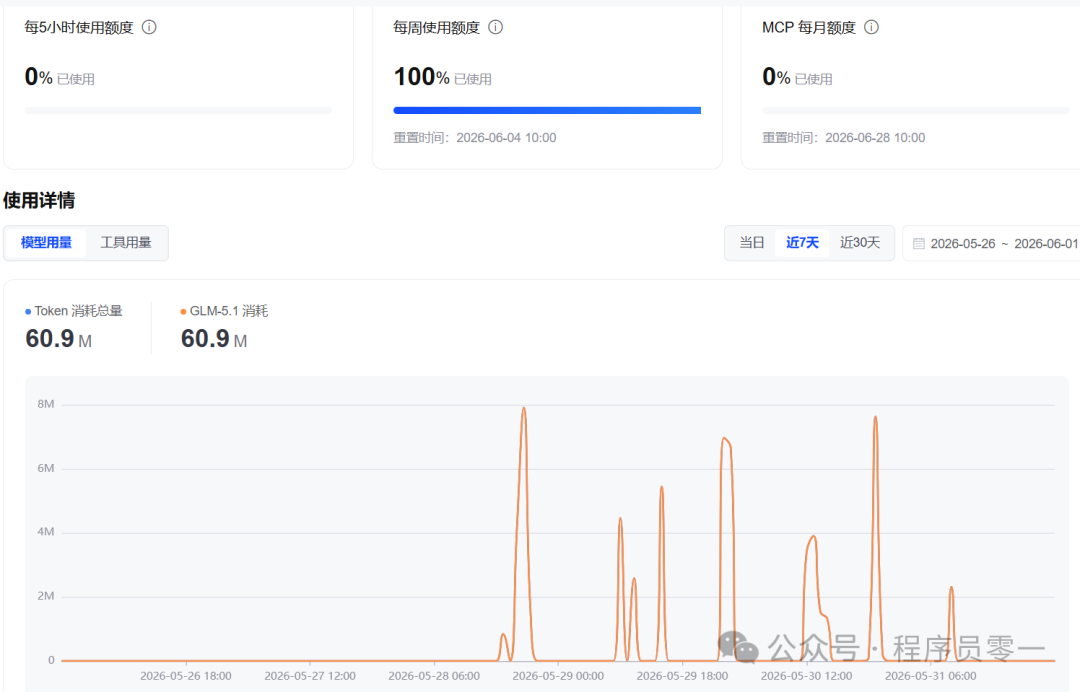Click x-axis label 2026-05-27 12:00

pyautogui.click(x=310, y=676)
